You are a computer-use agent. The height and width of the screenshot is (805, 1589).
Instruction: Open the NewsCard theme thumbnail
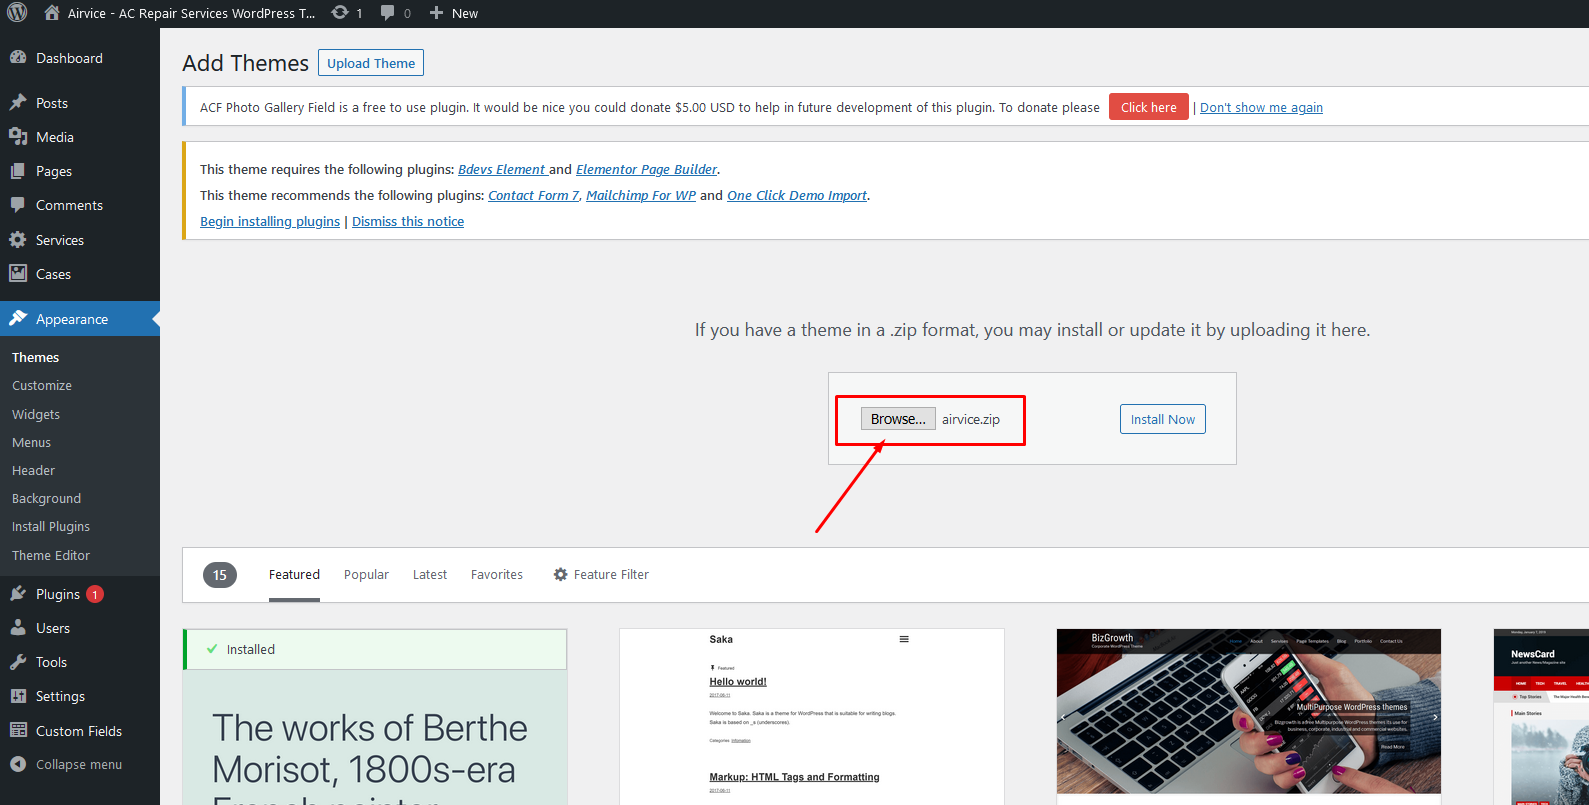tap(1541, 717)
